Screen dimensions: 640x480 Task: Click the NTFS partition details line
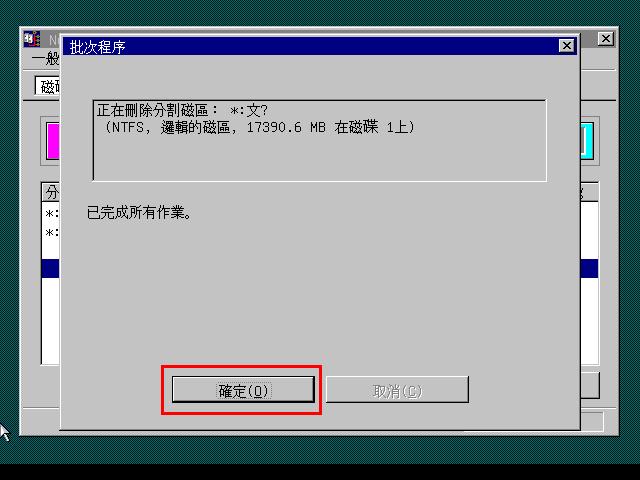tap(259, 127)
